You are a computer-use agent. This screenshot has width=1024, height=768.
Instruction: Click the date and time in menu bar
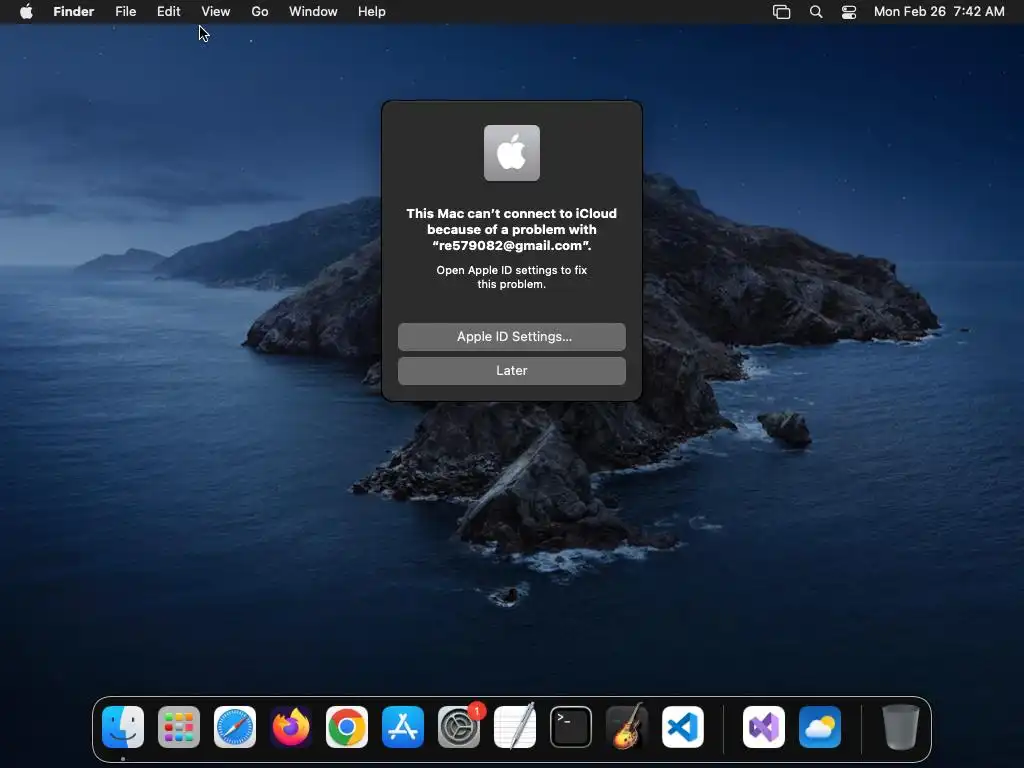pos(939,12)
